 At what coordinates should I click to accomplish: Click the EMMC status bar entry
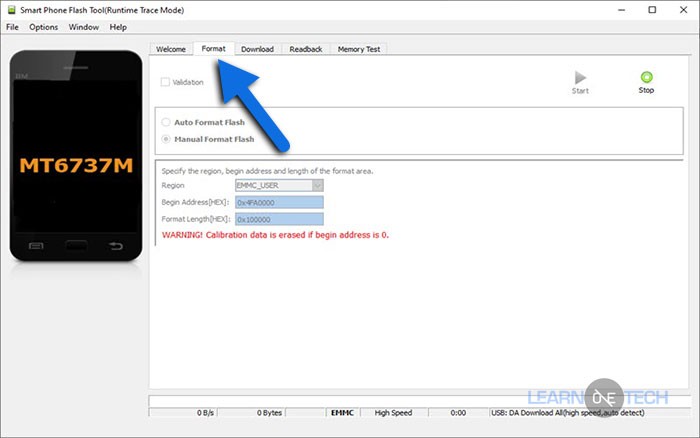(x=342, y=413)
